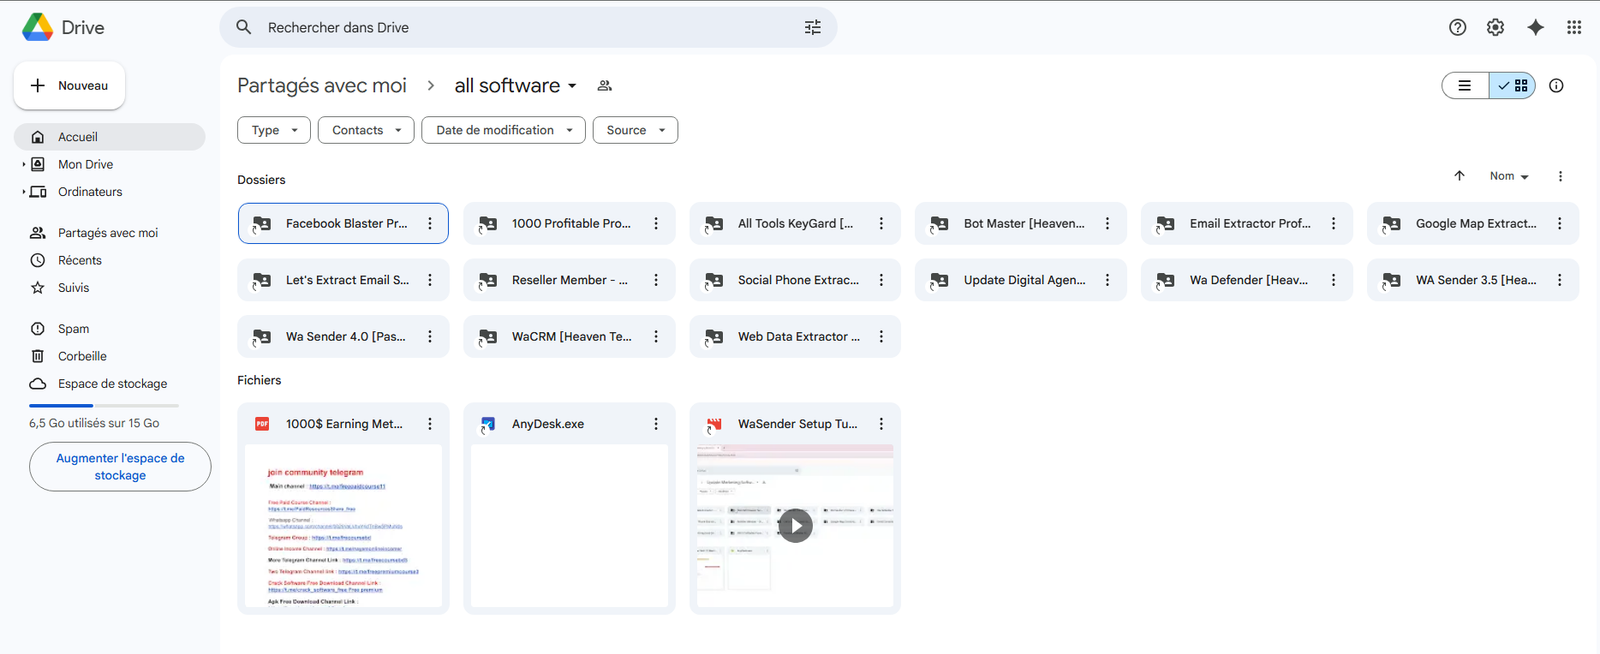Image resolution: width=1600 pixels, height=654 pixels.
Task: Open Espace de stockage in sidebar
Action: pos(110,384)
